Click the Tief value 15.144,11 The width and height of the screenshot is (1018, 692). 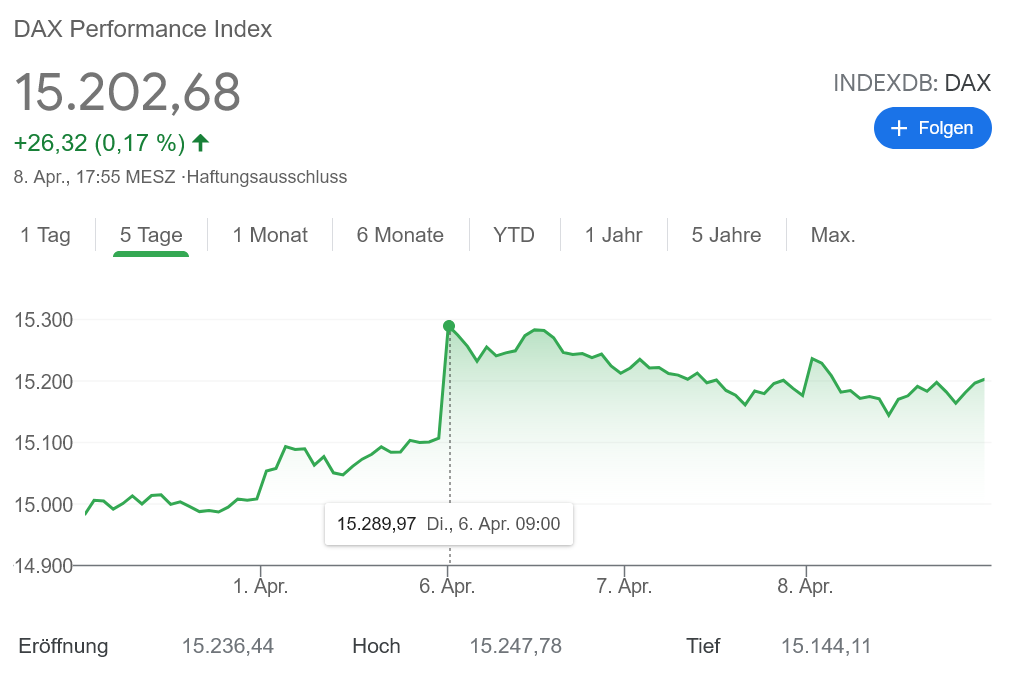click(825, 646)
